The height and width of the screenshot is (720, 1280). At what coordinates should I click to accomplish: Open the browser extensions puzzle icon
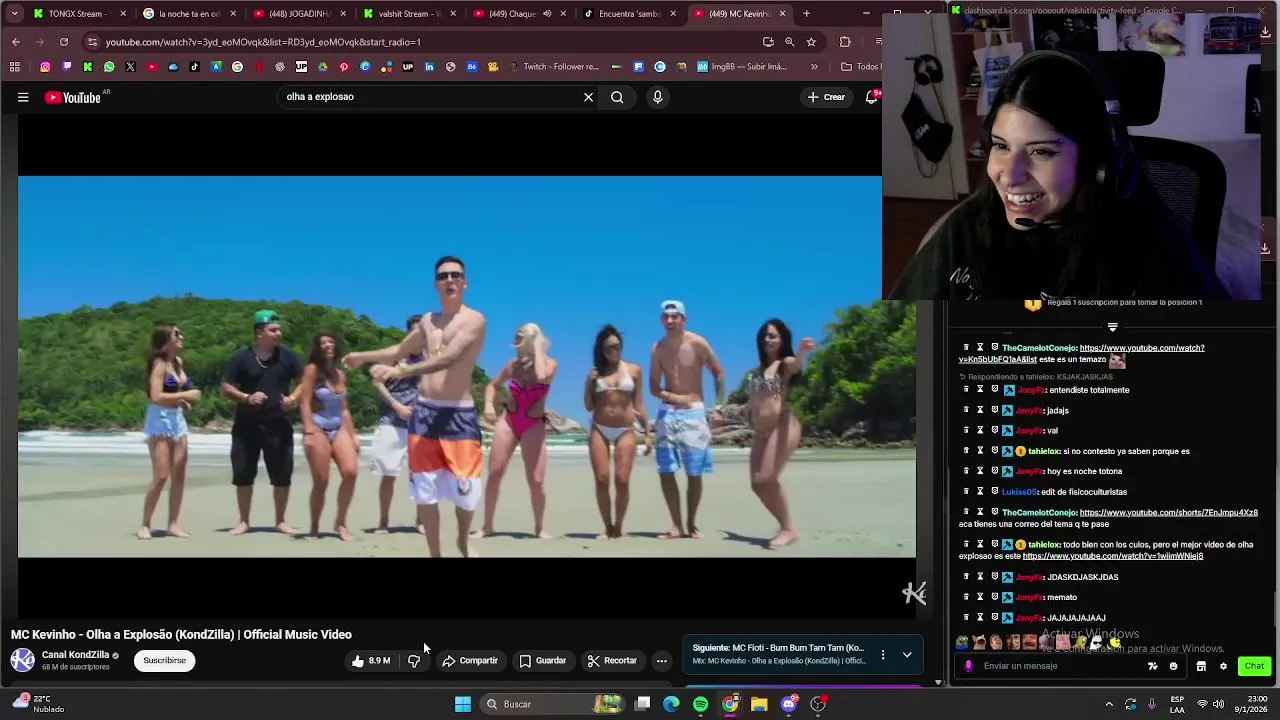tap(845, 42)
